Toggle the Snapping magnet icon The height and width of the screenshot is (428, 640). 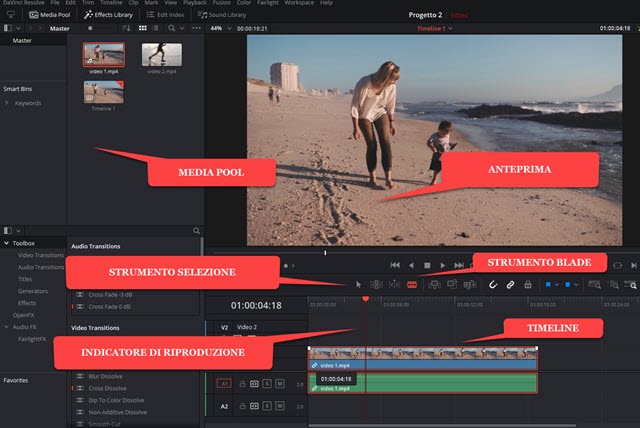[x=493, y=284]
